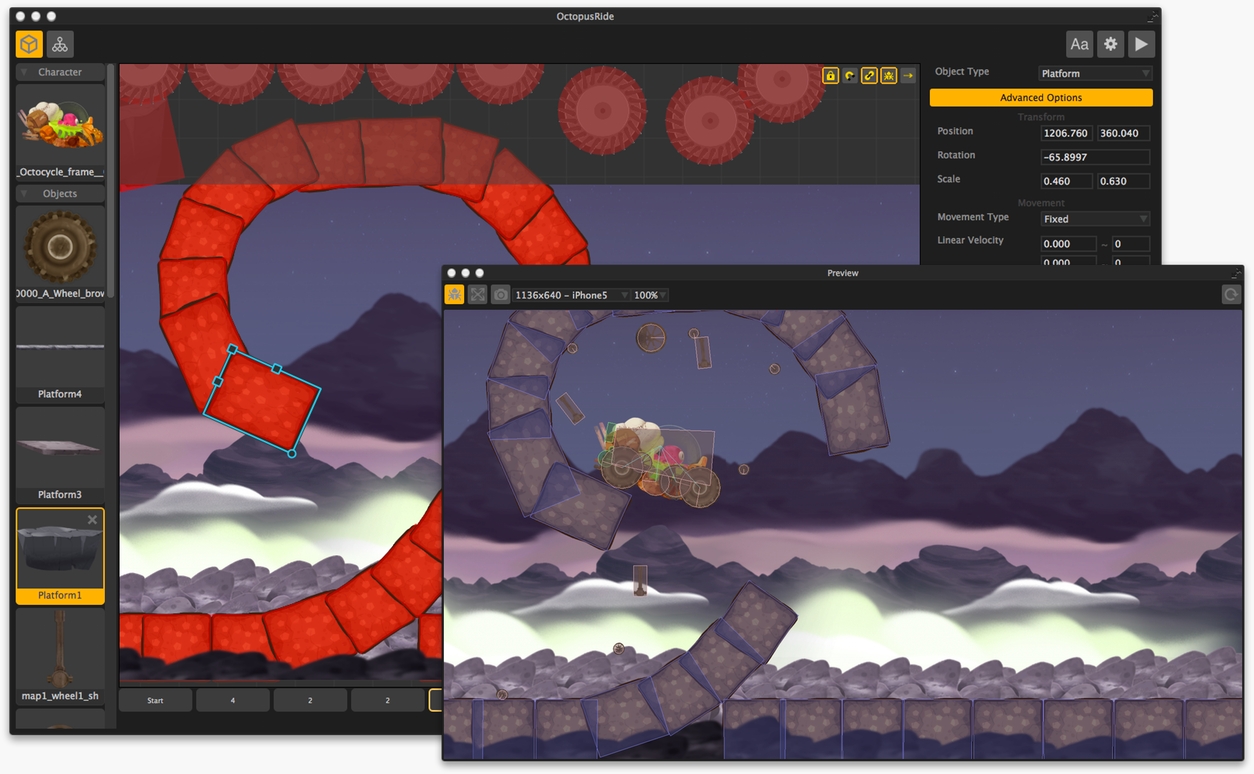Click the Advanced Options button
The height and width of the screenshot is (774, 1254).
click(x=1041, y=98)
